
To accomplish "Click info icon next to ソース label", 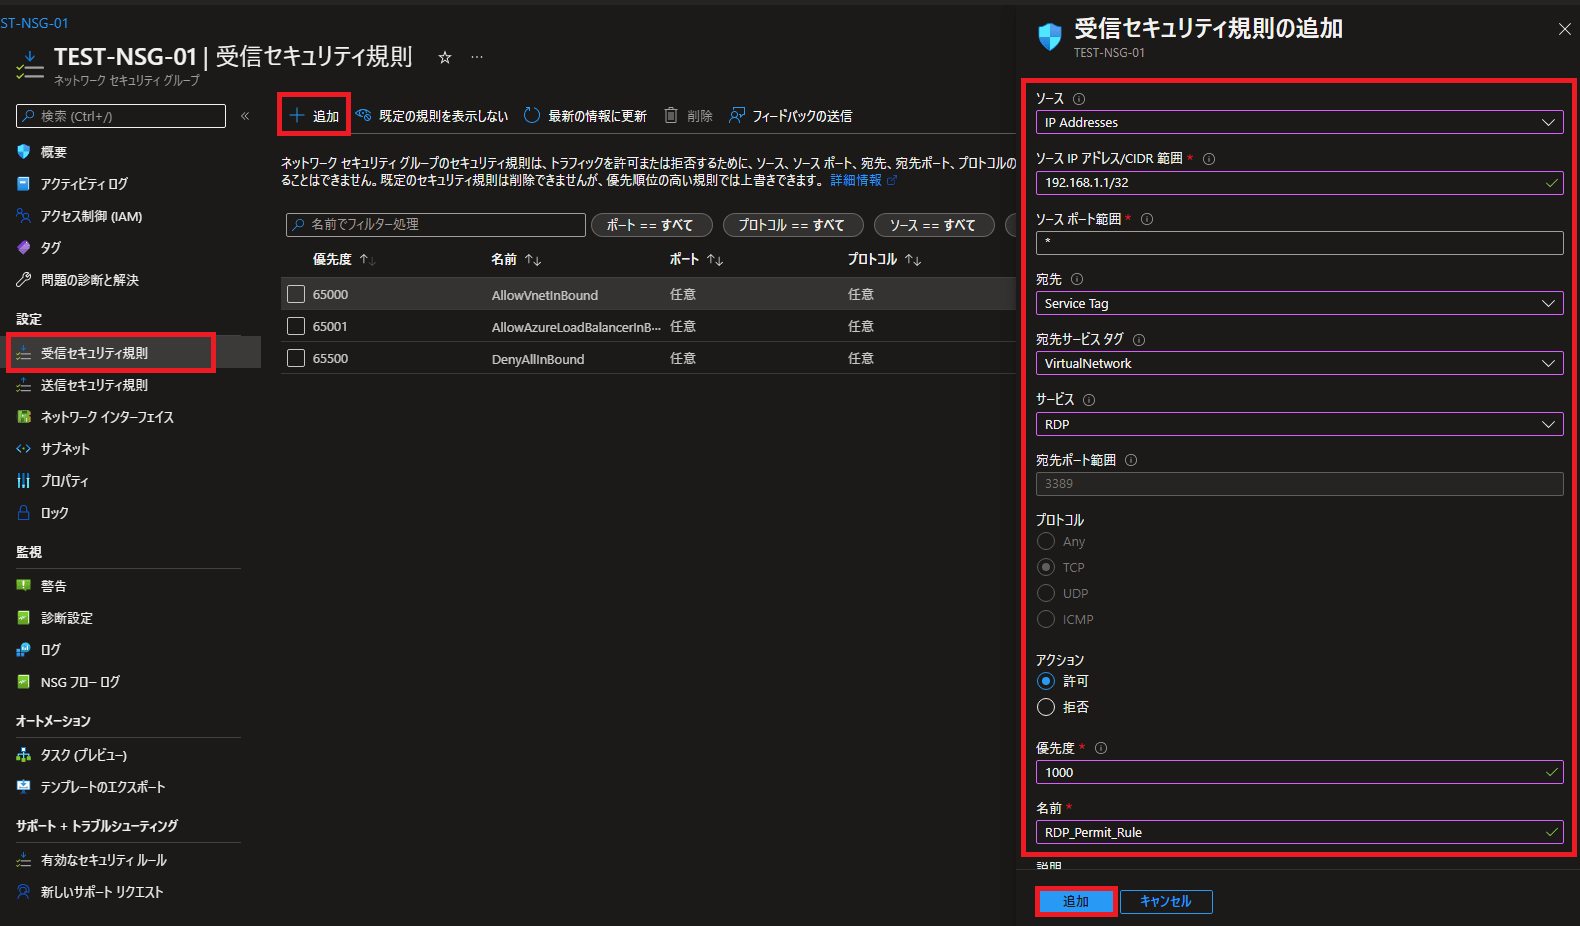I will (1079, 99).
